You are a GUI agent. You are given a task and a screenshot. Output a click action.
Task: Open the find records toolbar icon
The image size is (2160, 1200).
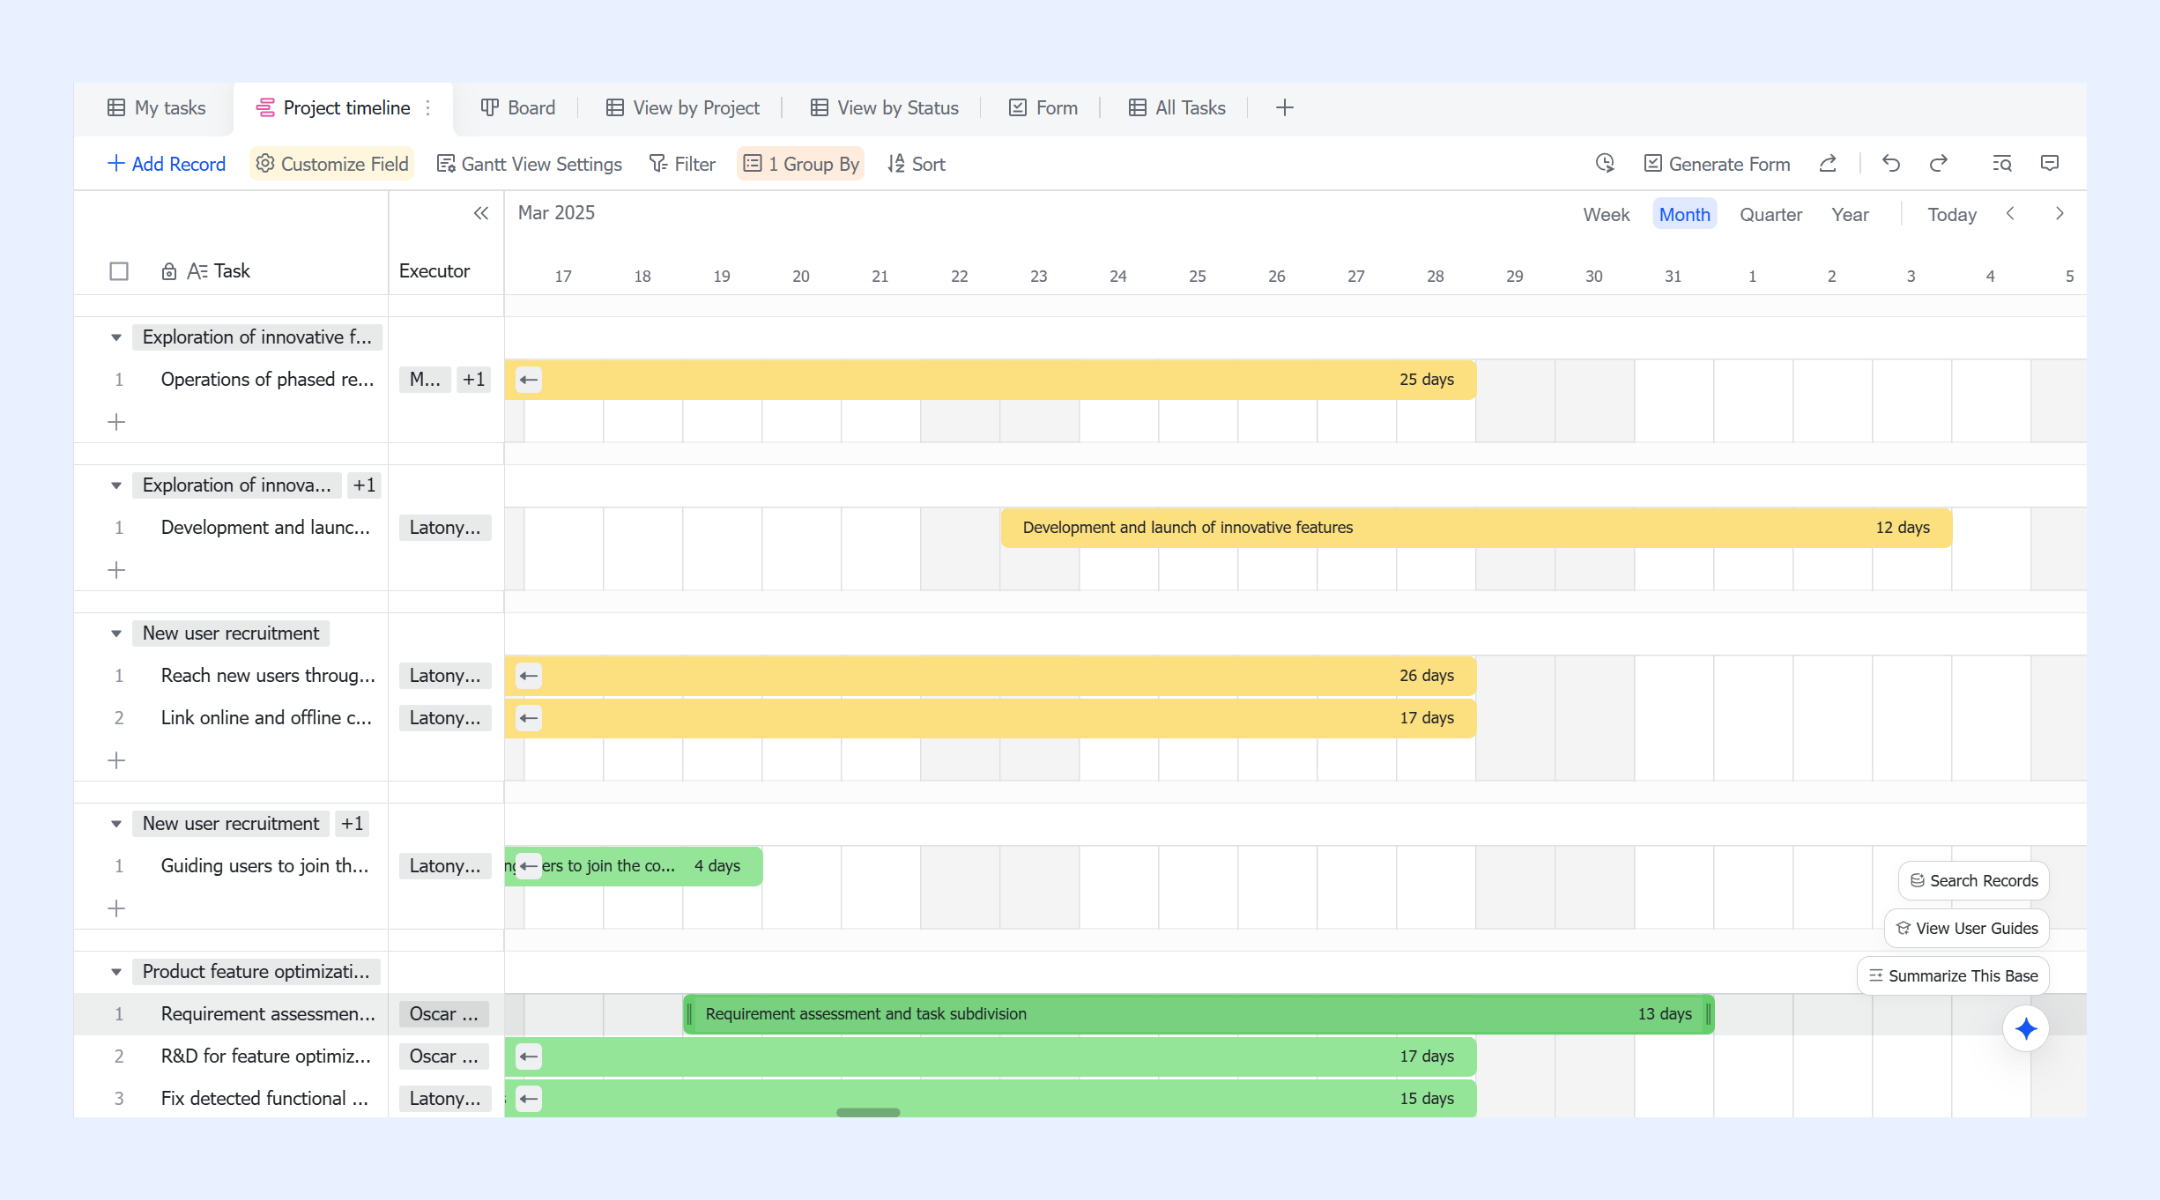pyautogui.click(x=2002, y=163)
